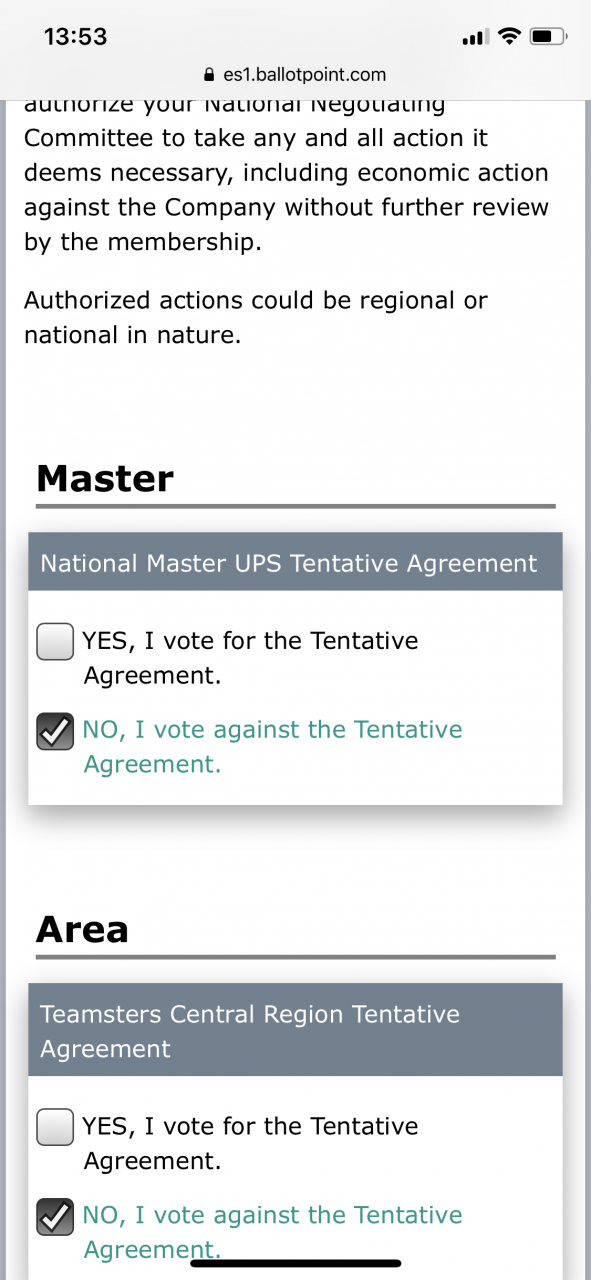Tap the Area section heading
Image resolution: width=591 pixels, height=1280 pixels.
[x=82, y=929]
